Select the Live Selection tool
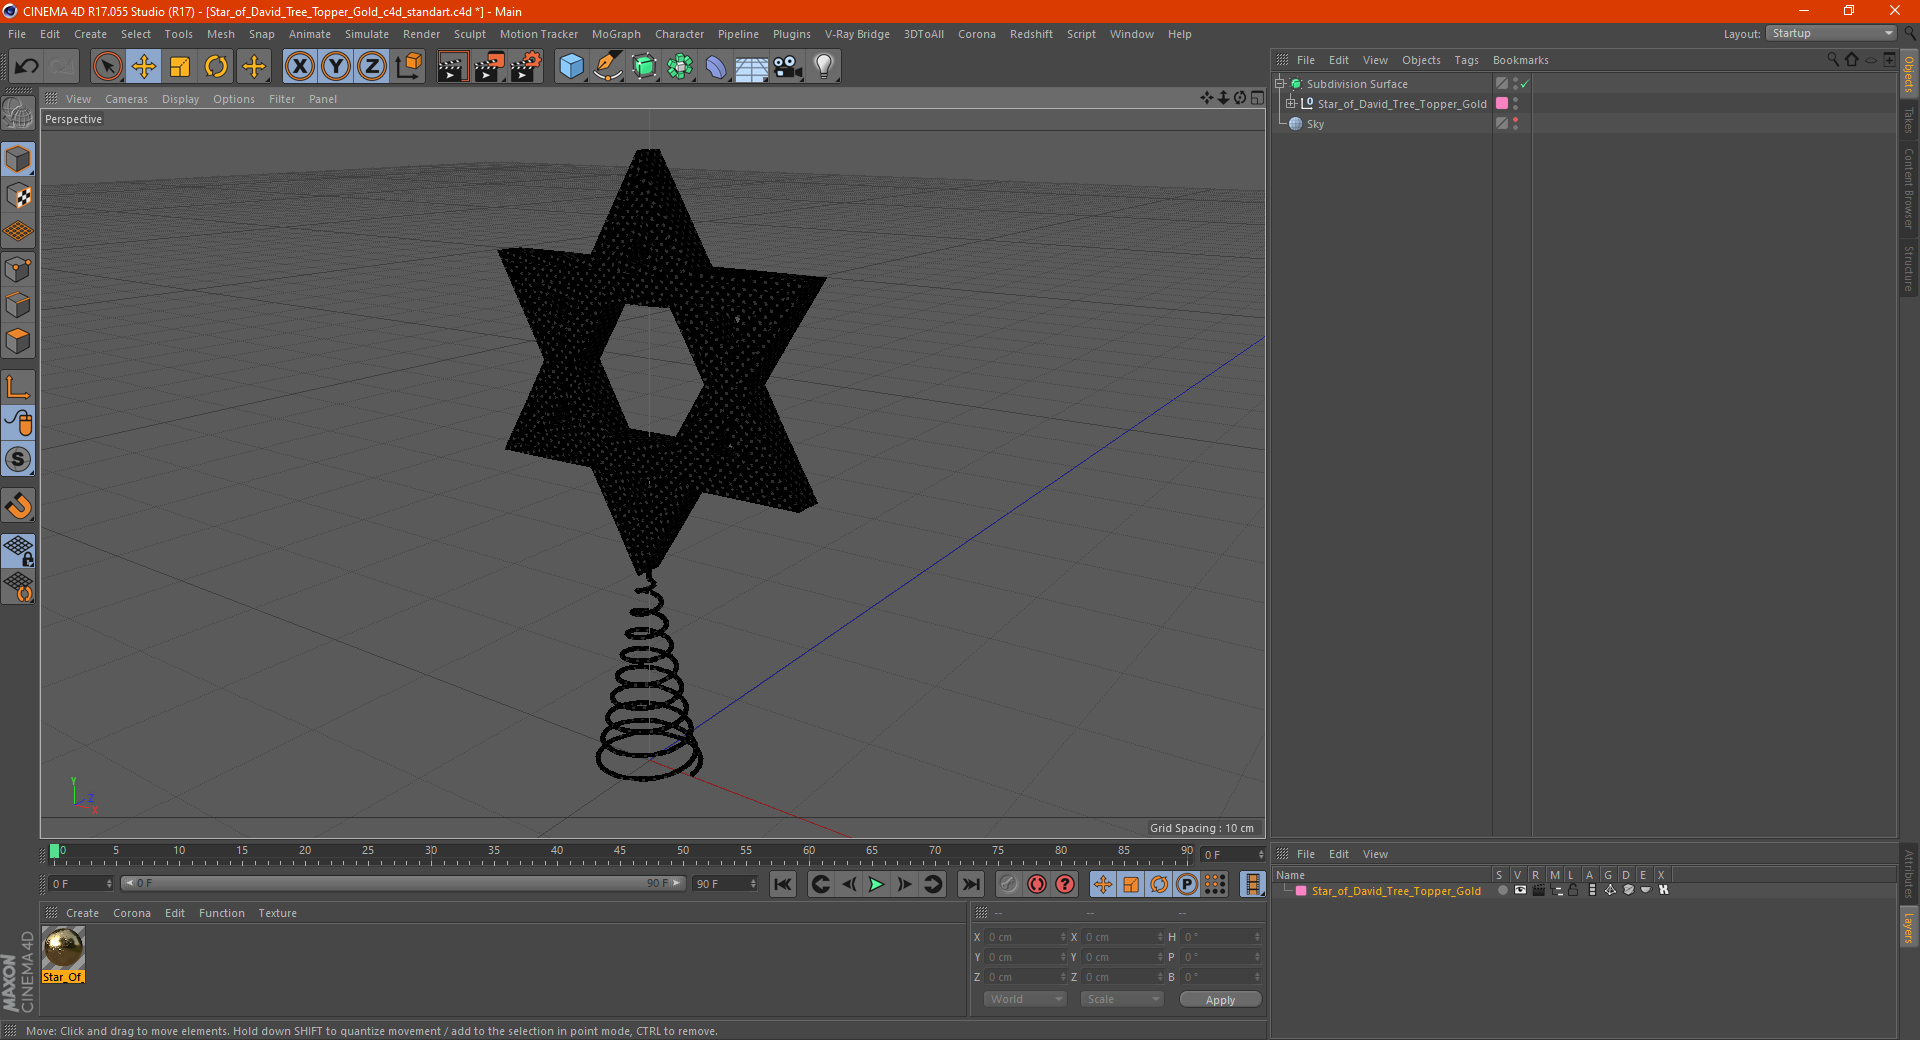Screen dimensions: 1920x1040 [x=107, y=67]
